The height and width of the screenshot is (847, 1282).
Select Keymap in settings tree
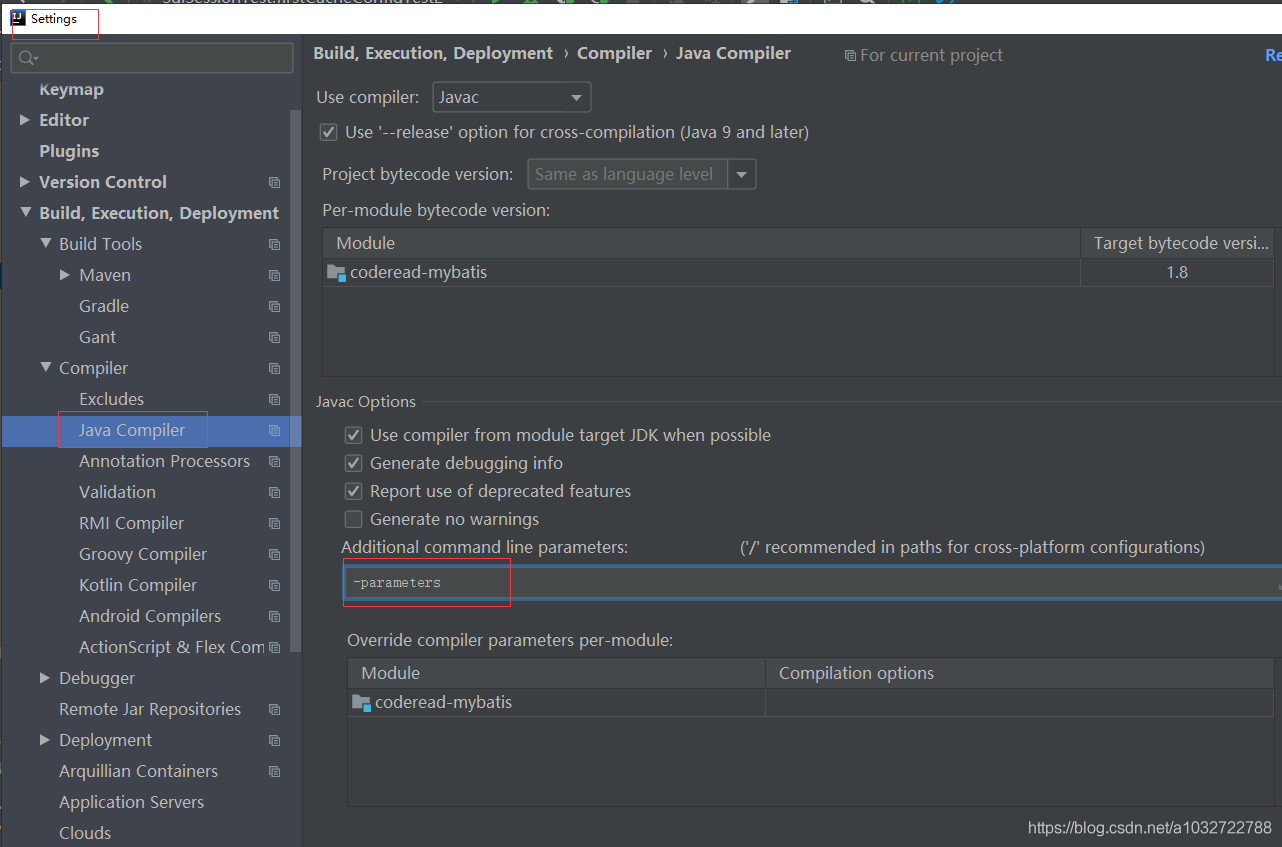coord(71,89)
